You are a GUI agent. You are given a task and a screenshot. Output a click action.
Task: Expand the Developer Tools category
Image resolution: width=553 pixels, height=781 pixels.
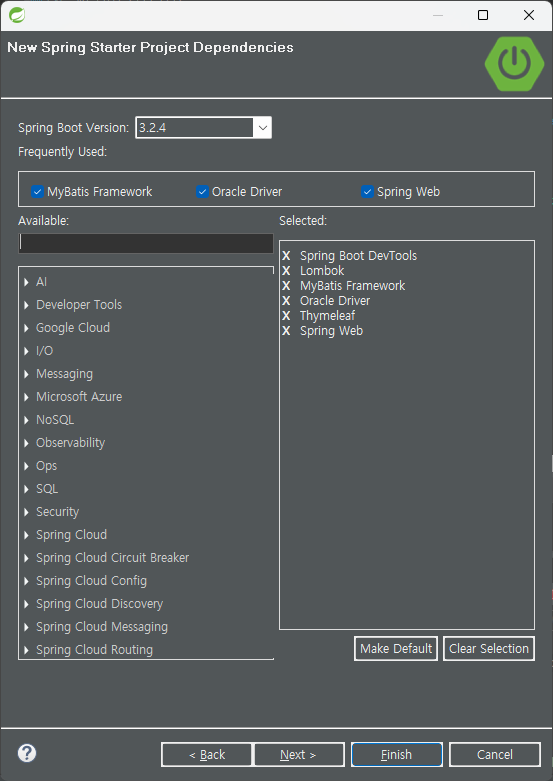(x=26, y=305)
